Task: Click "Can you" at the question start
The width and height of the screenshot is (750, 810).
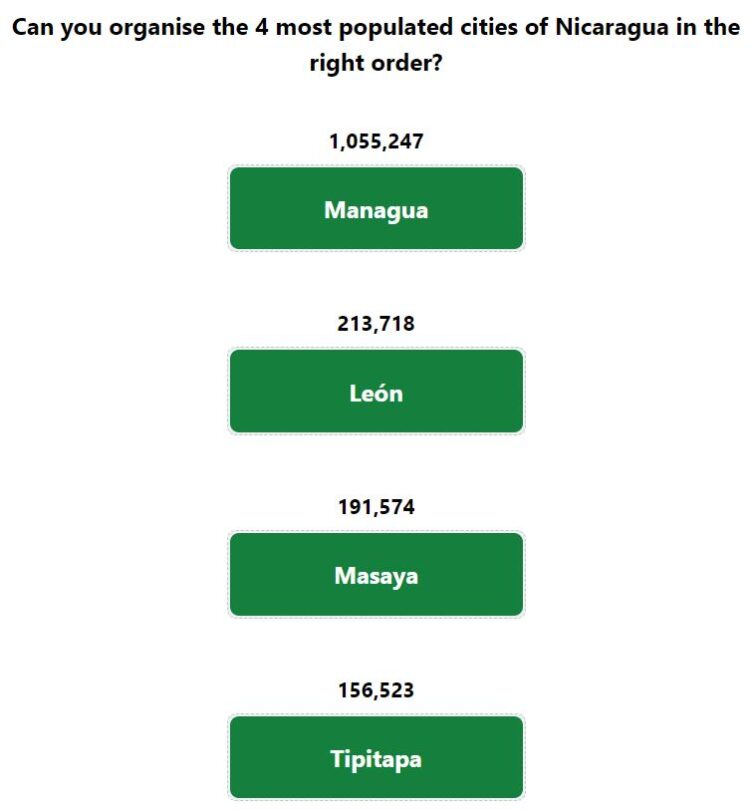Action: point(57,28)
